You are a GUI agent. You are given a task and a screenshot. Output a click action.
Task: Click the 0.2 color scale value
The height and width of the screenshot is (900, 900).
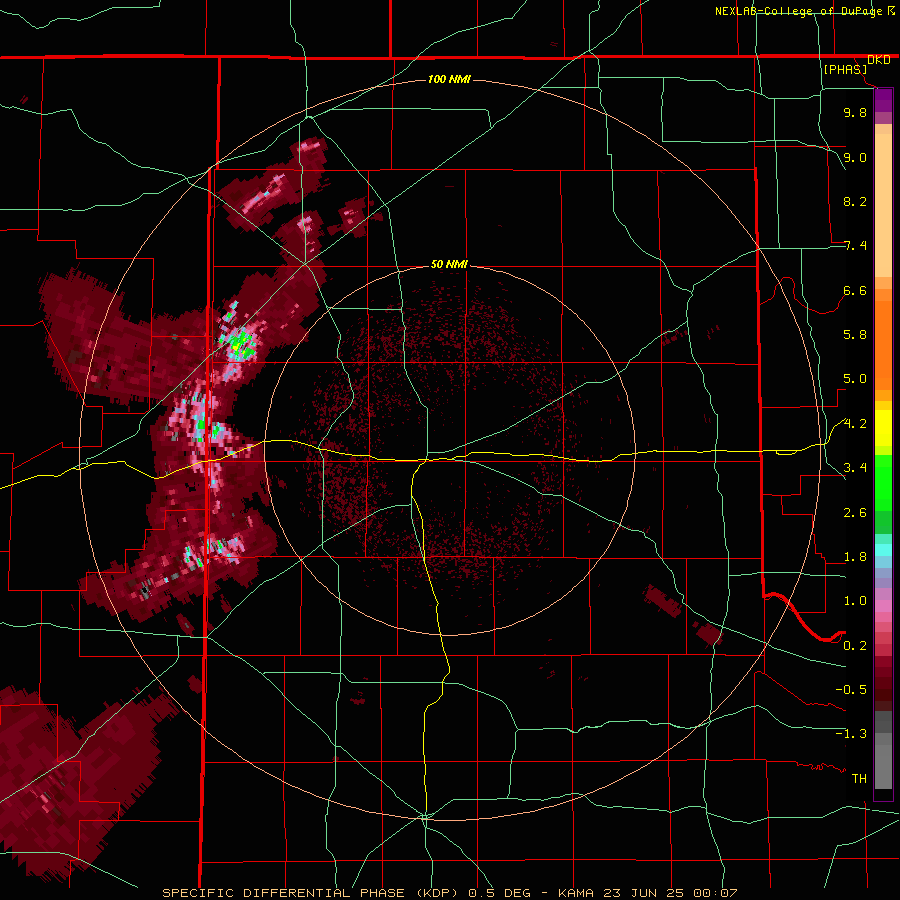coord(855,646)
